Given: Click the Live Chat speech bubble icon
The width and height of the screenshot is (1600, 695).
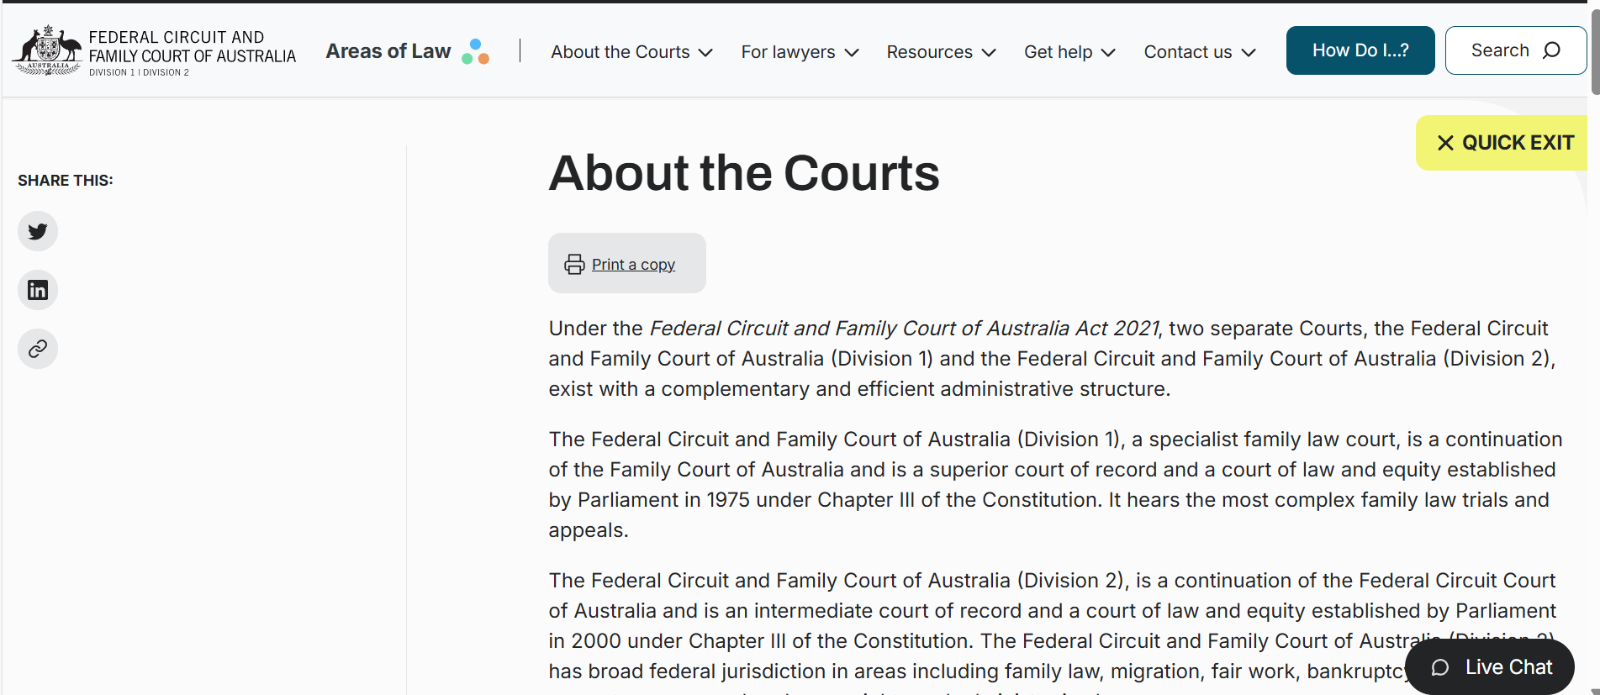Looking at the screenshot, I should [1440, 668].
